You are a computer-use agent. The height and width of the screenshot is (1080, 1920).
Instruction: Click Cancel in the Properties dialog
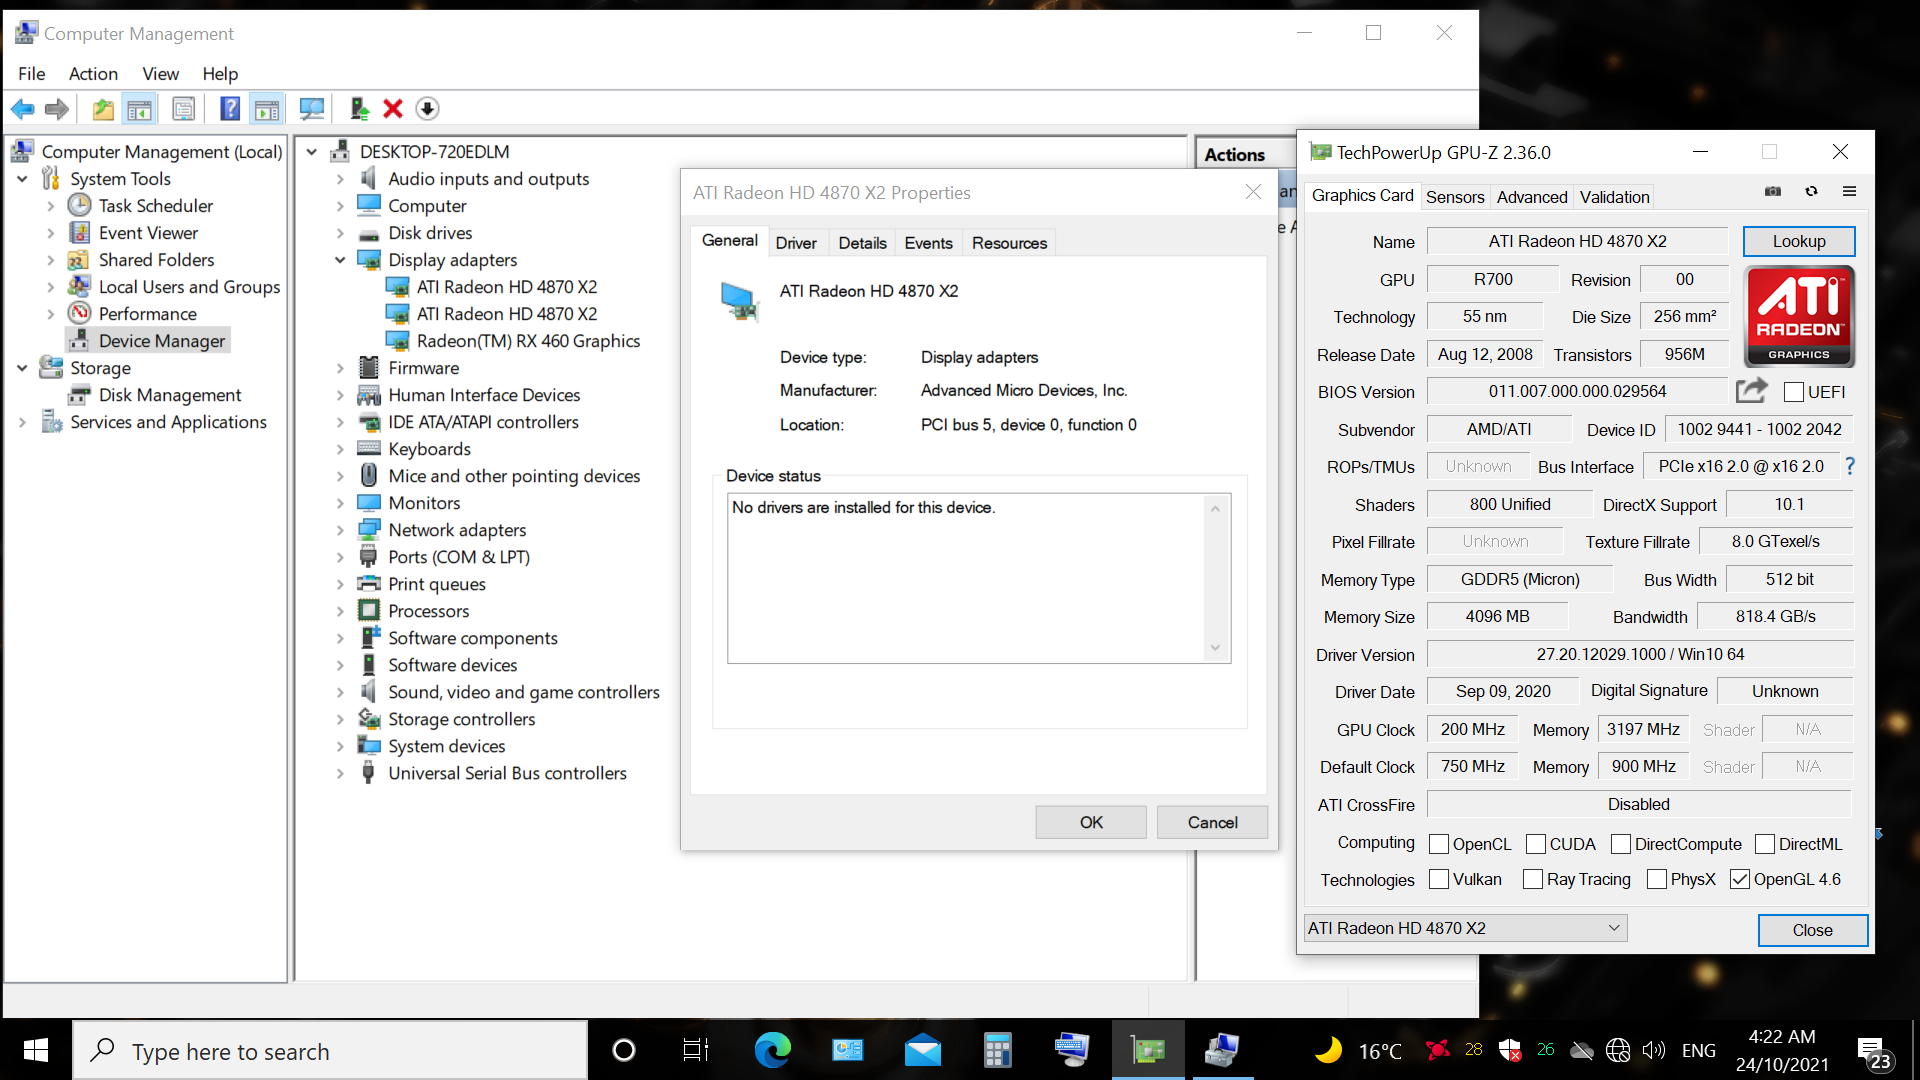coord(1212,822)
